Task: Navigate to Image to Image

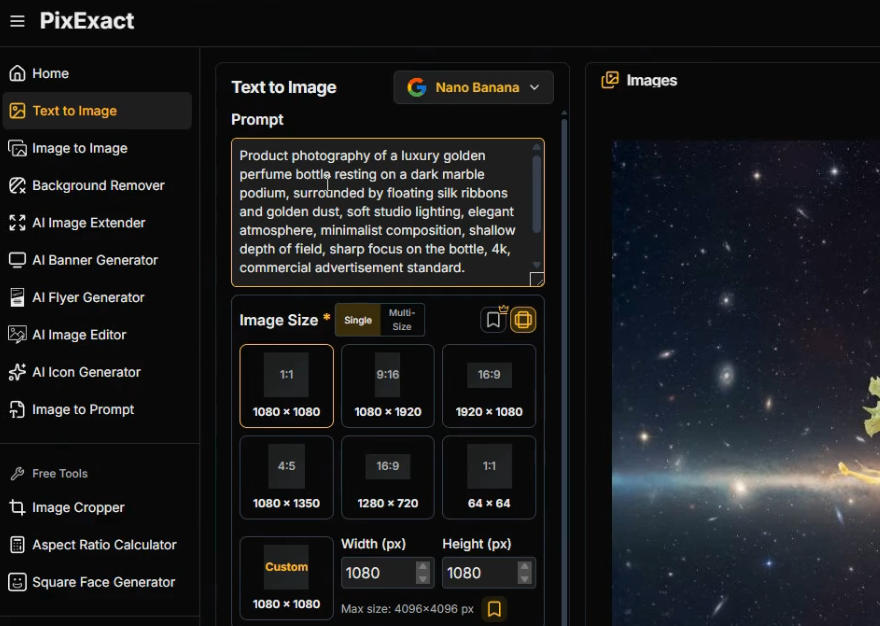Action: click(x=79, y=148)
